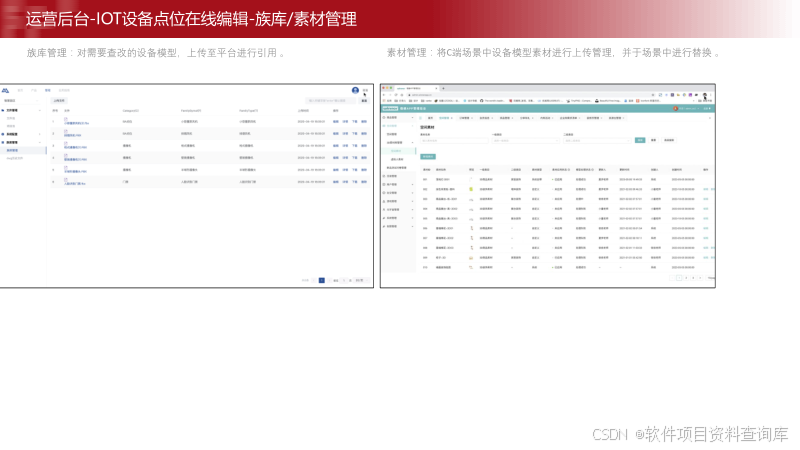800x450 pixels.
Task: Select the active teal page tab in right window
Action: 446,118
